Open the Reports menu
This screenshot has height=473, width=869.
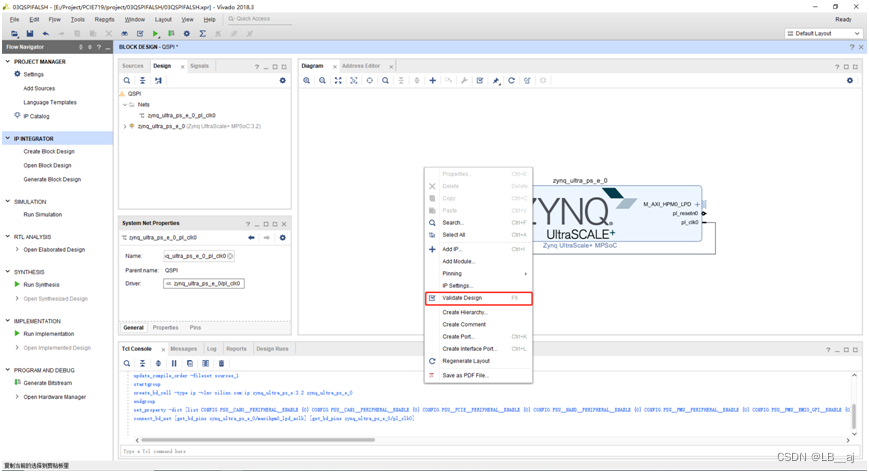click(104, 19)
